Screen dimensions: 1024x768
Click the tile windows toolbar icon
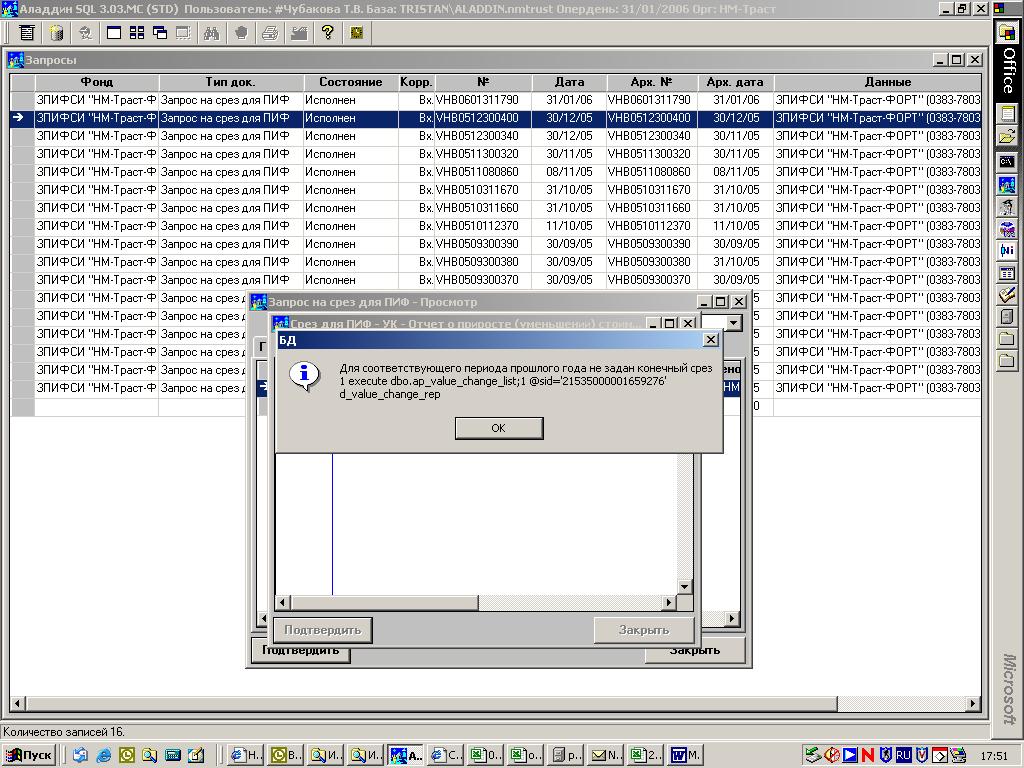pos(137,32)
